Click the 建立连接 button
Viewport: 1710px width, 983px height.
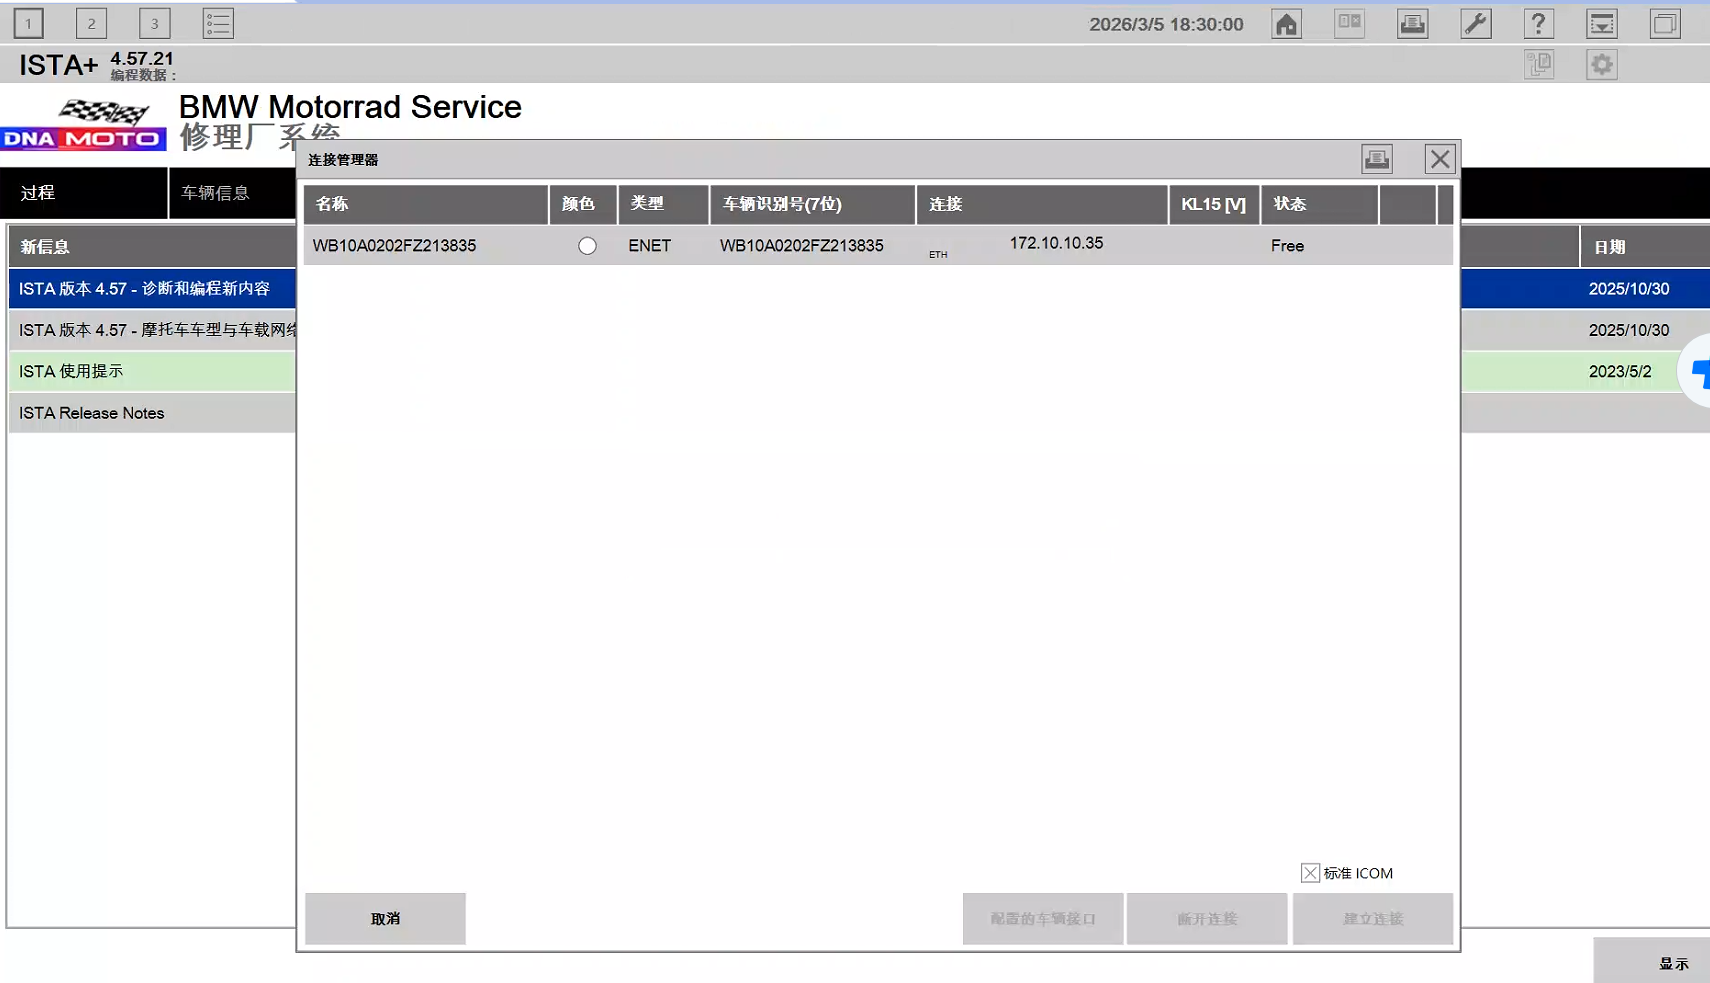[x=1372, y=918]
